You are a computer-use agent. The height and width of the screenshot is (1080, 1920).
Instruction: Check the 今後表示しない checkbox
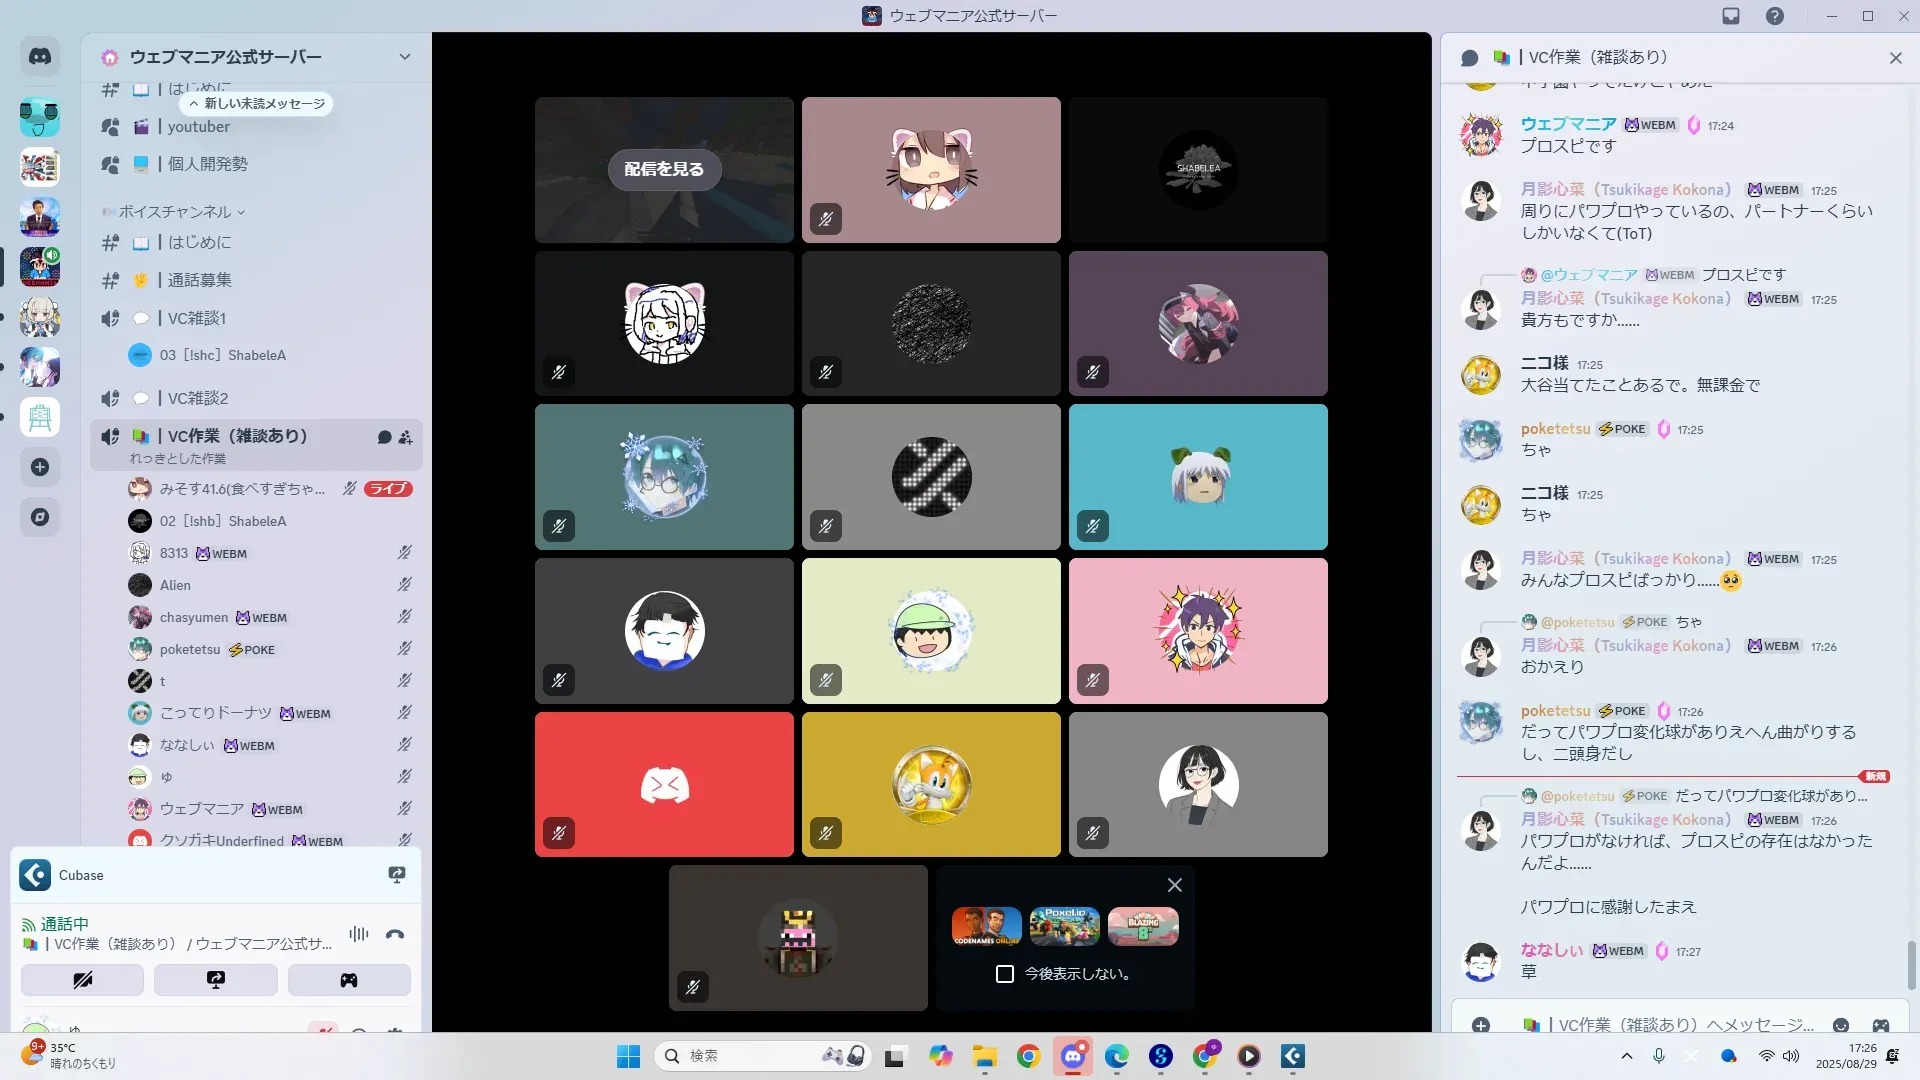[x=1005, y=974]
